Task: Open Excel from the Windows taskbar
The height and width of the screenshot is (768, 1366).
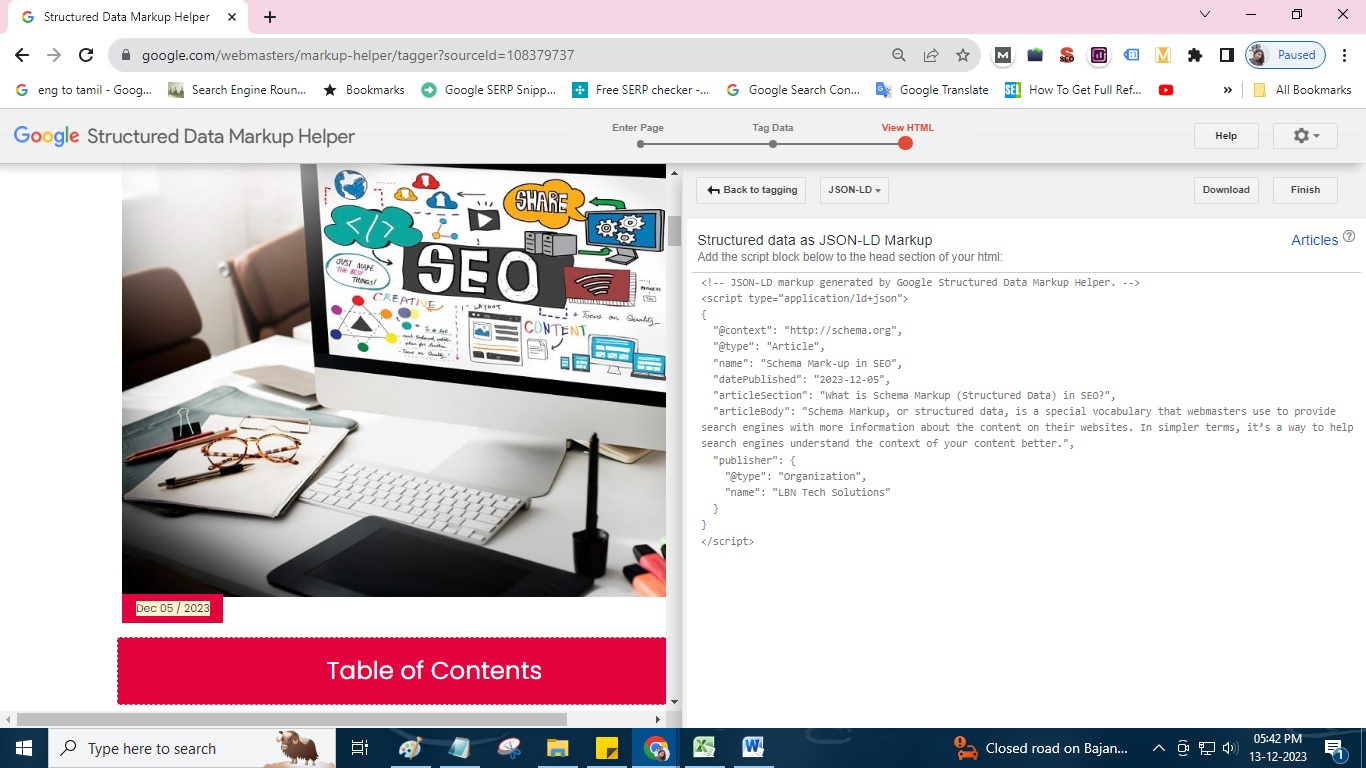Action: click(704, 748)
